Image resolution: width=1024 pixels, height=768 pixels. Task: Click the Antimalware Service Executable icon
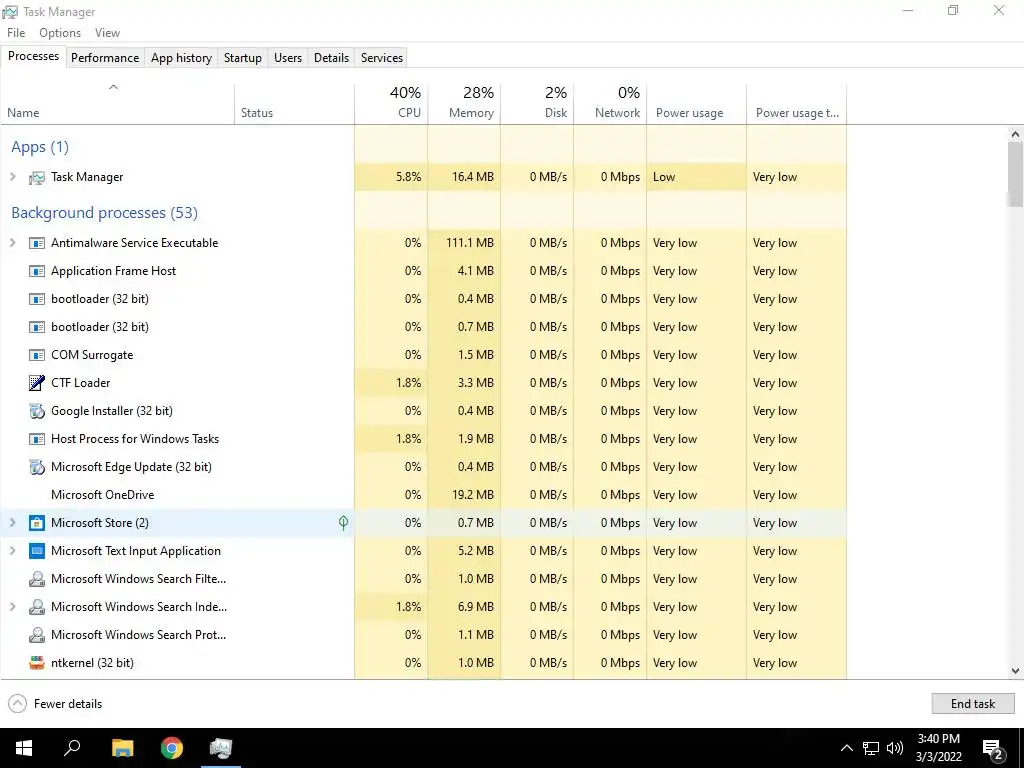37,243
